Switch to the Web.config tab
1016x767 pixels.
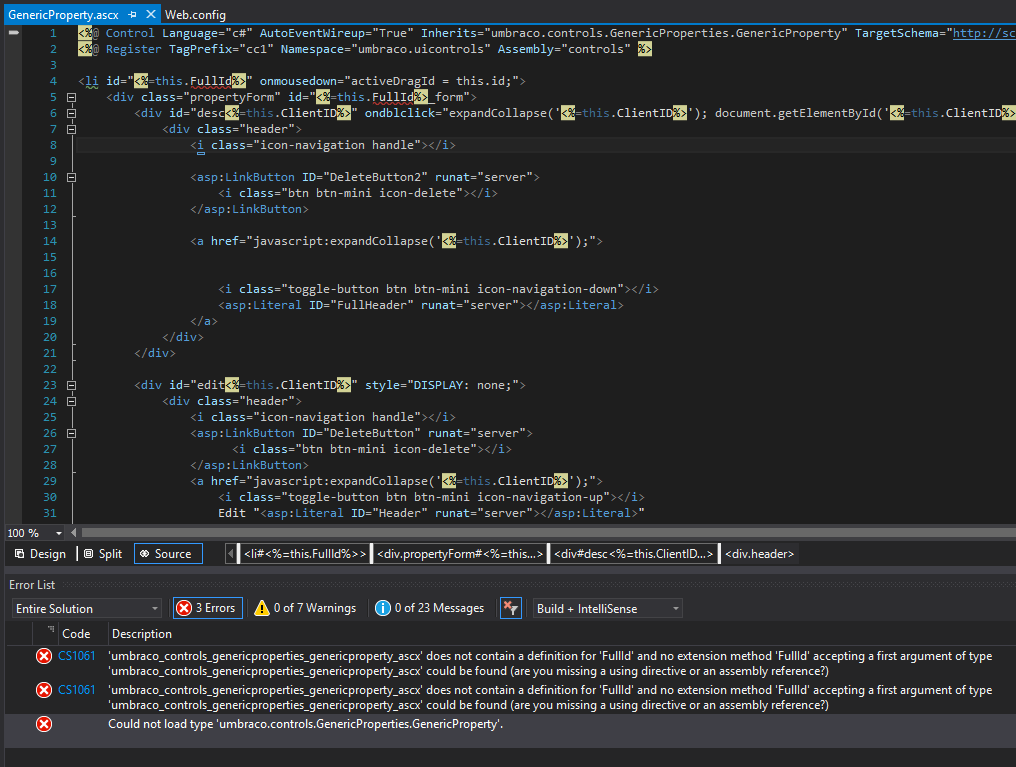[195, 14]
